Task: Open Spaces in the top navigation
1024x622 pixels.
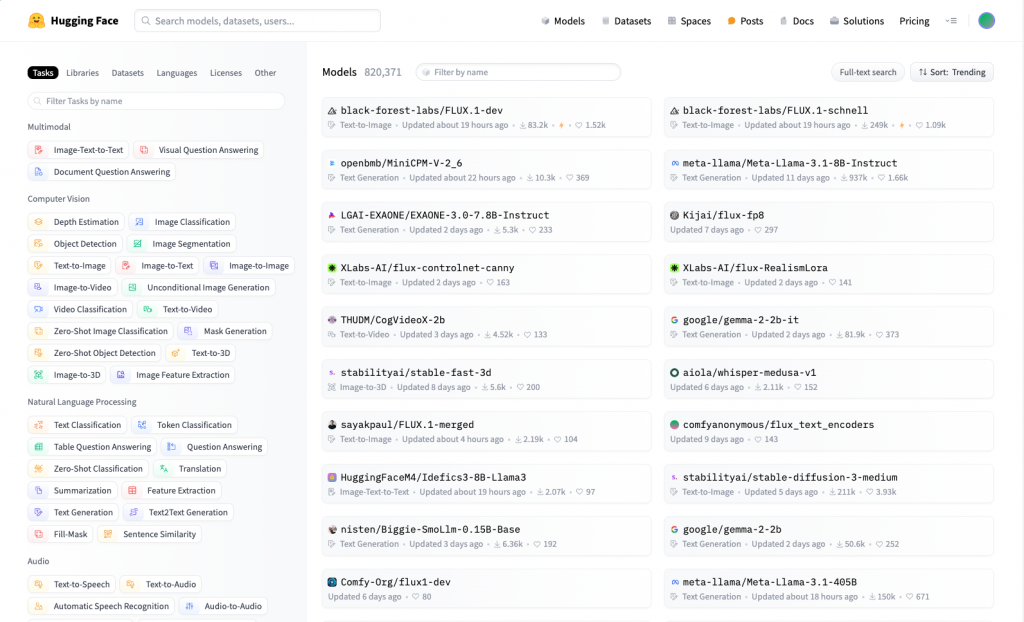Action: click(x=689, y=21)
